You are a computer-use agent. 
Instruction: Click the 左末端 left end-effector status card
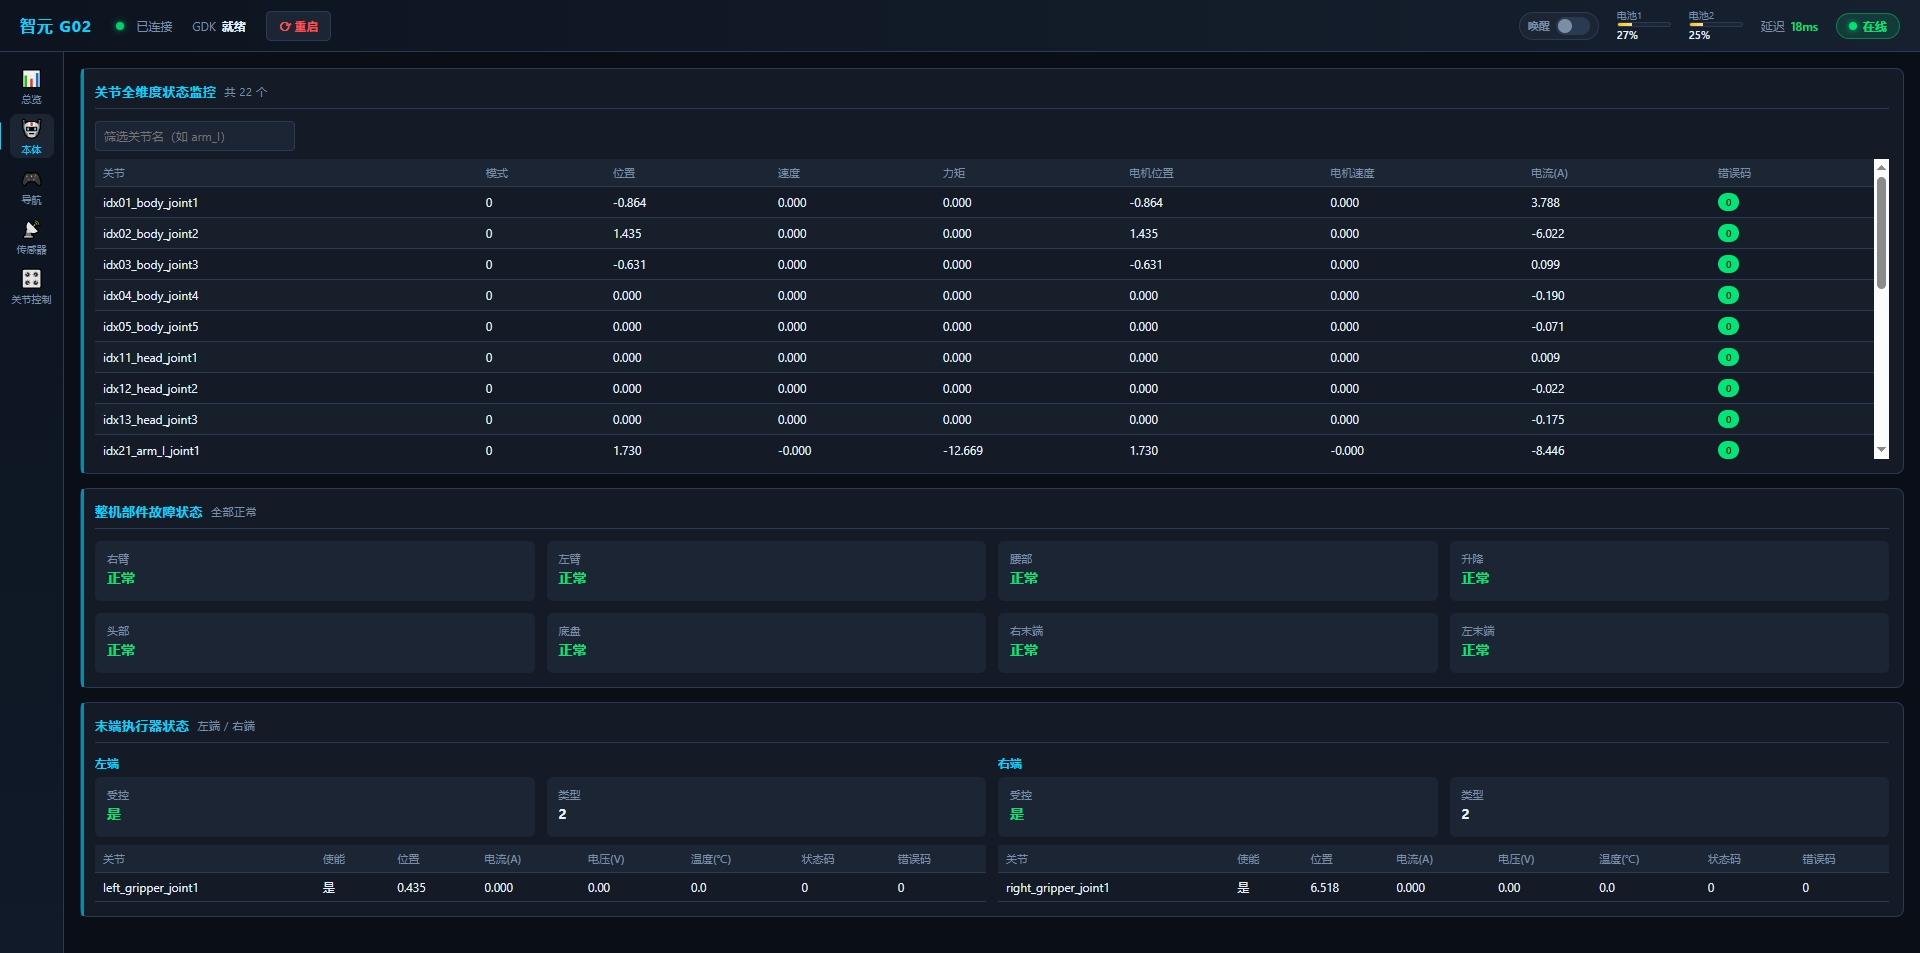[x=1669, y=642]
